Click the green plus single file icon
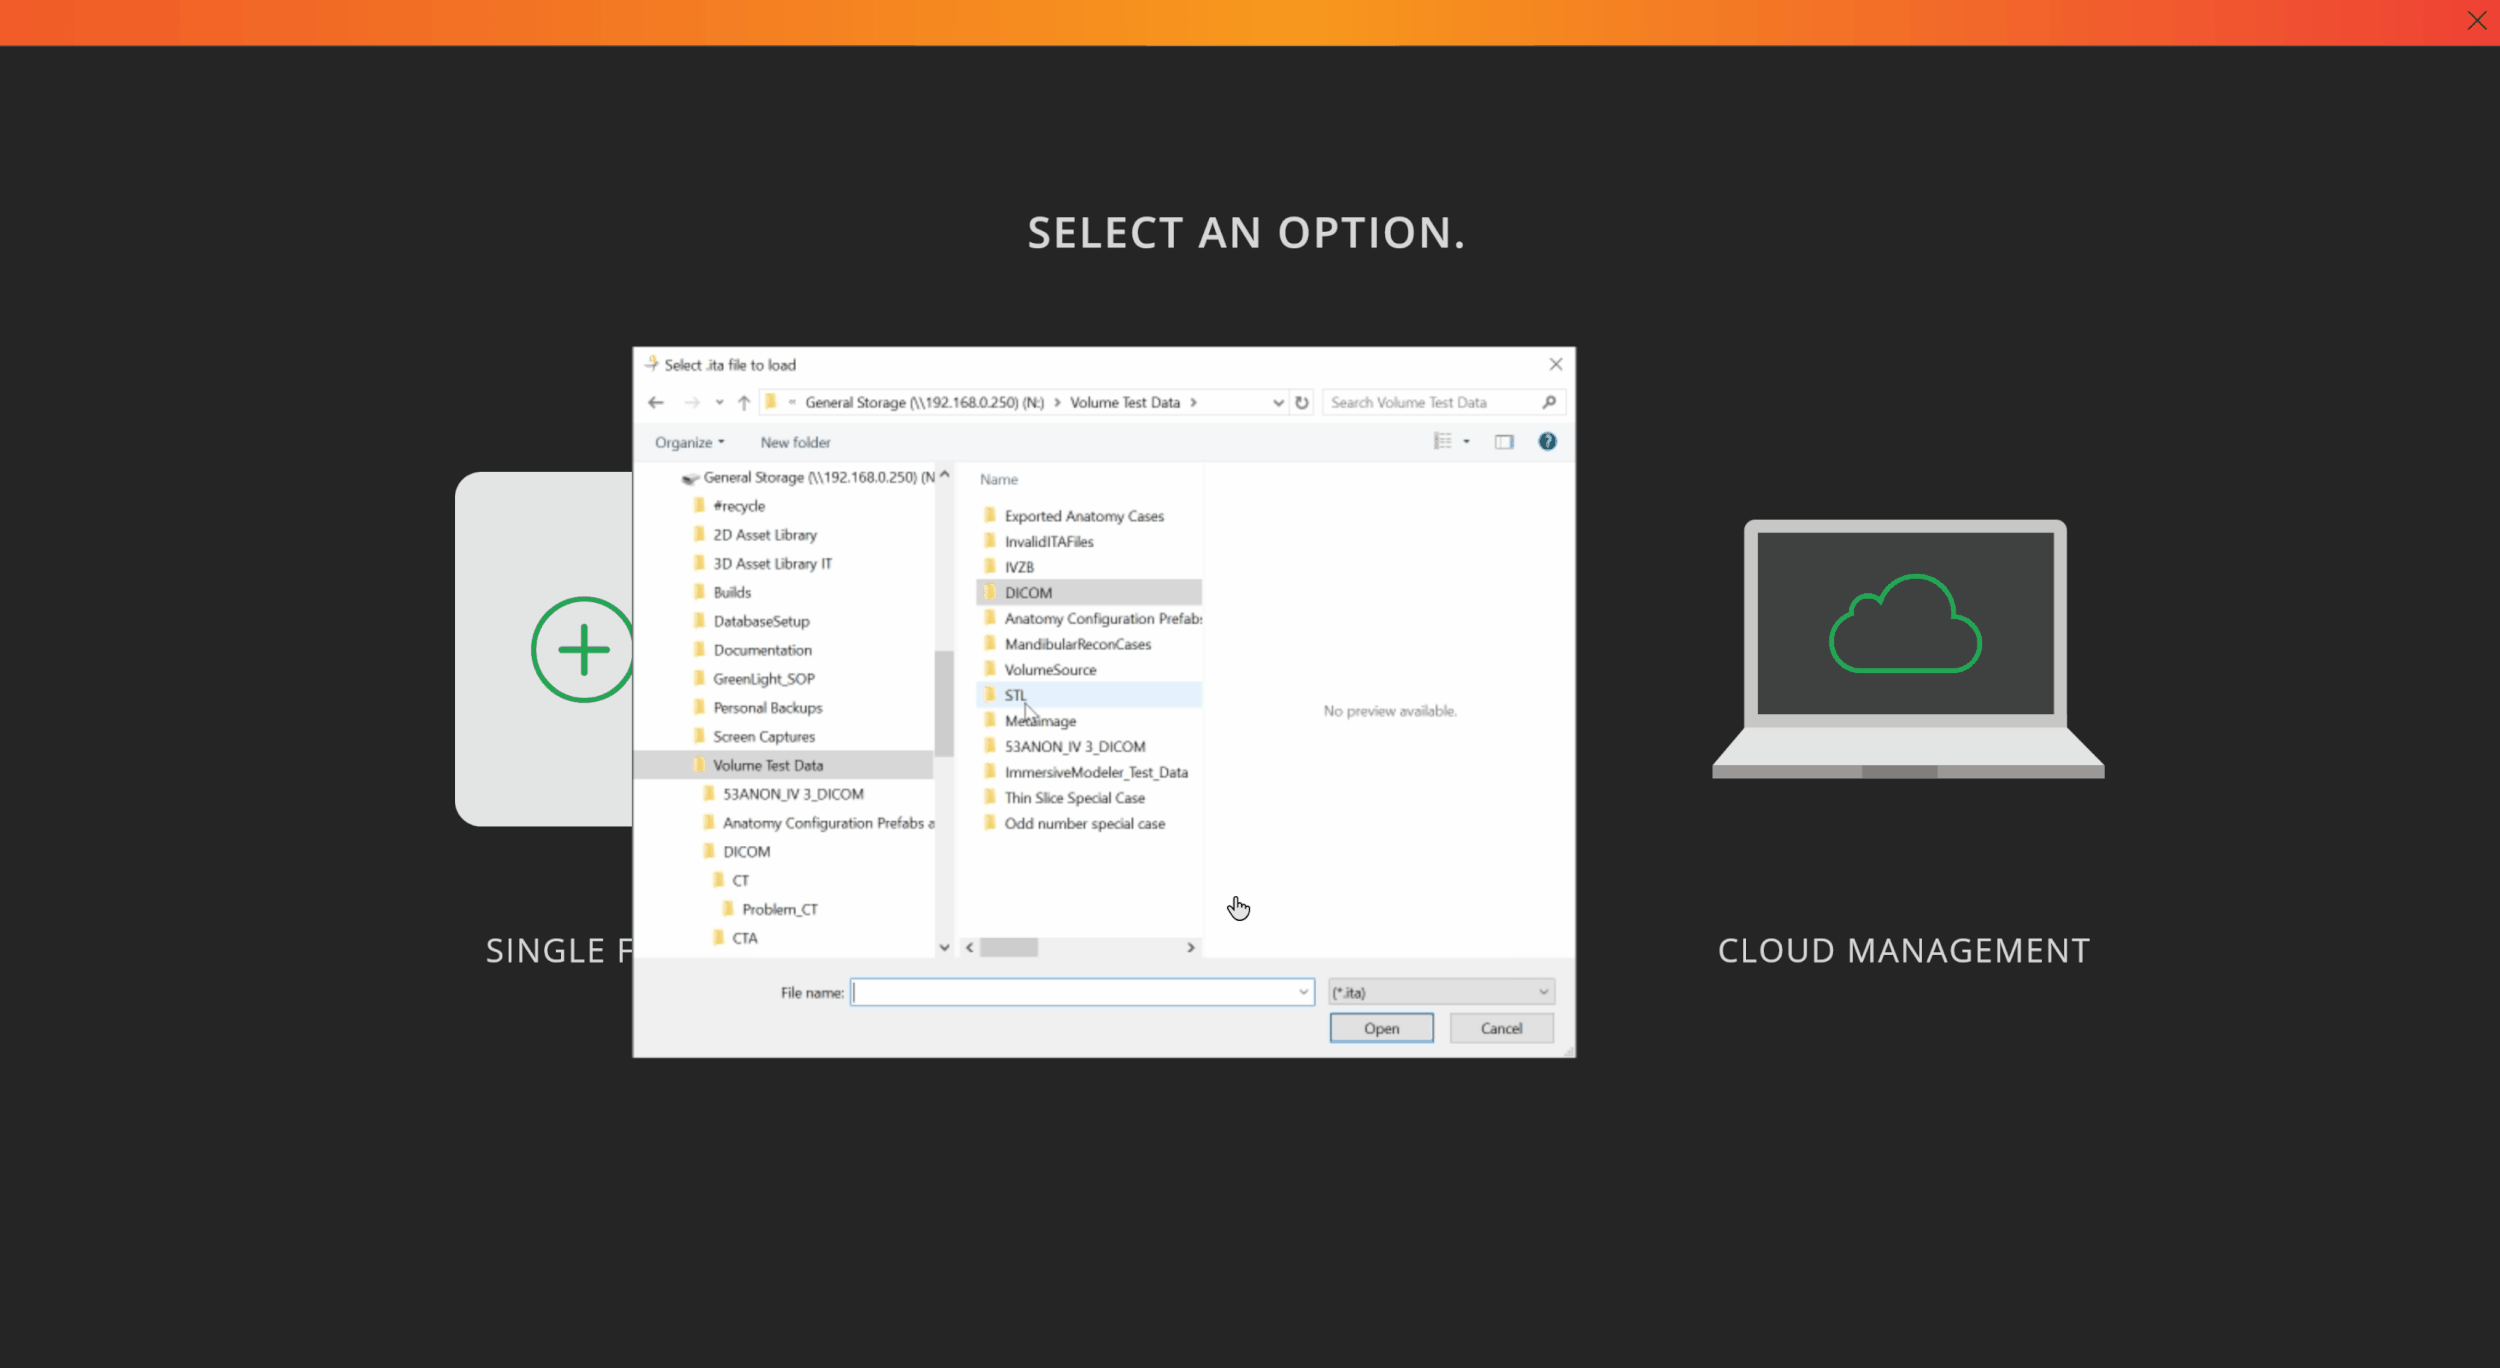 click(x=582, y=649)
